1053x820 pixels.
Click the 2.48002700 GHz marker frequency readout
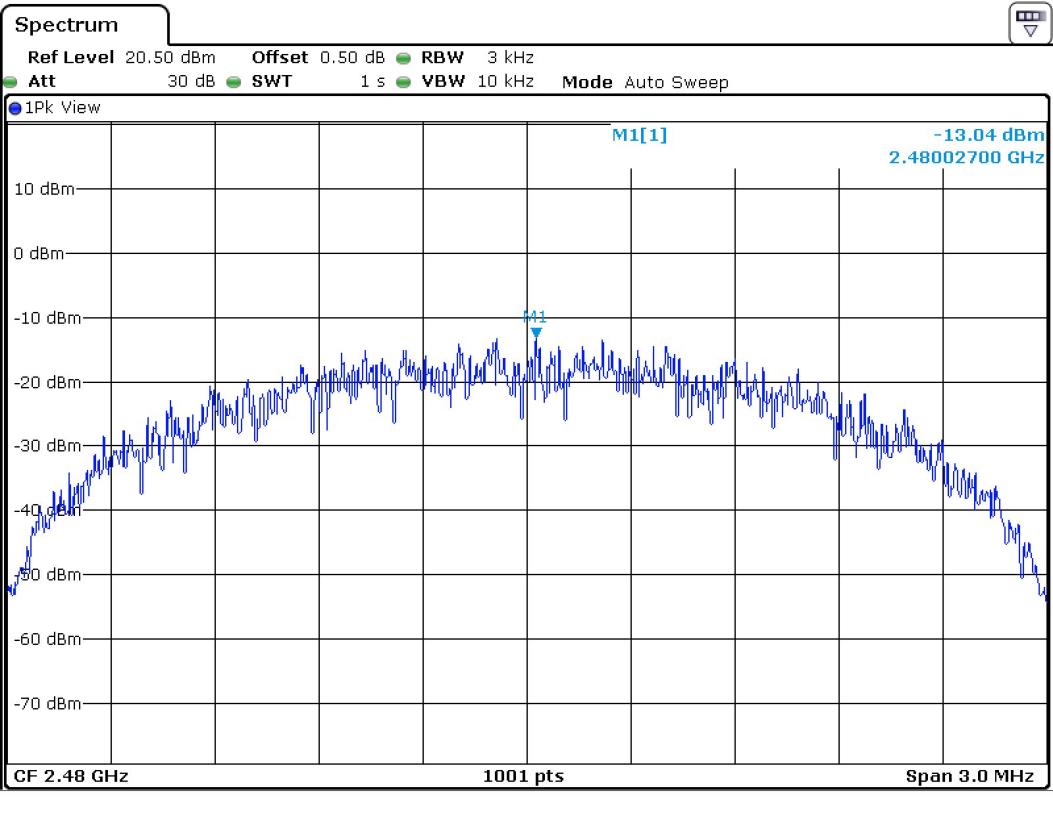(966, 158)
